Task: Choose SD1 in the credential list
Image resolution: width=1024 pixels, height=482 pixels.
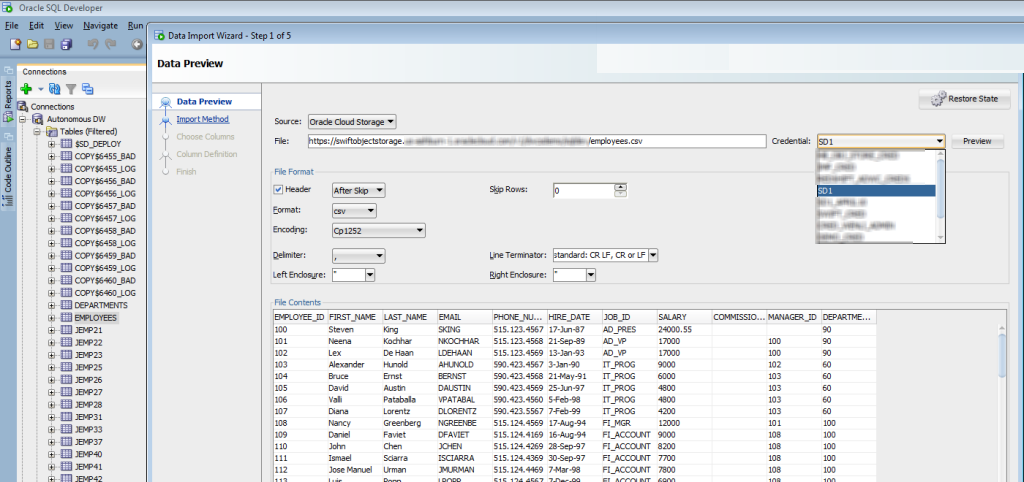Action: 876,191
